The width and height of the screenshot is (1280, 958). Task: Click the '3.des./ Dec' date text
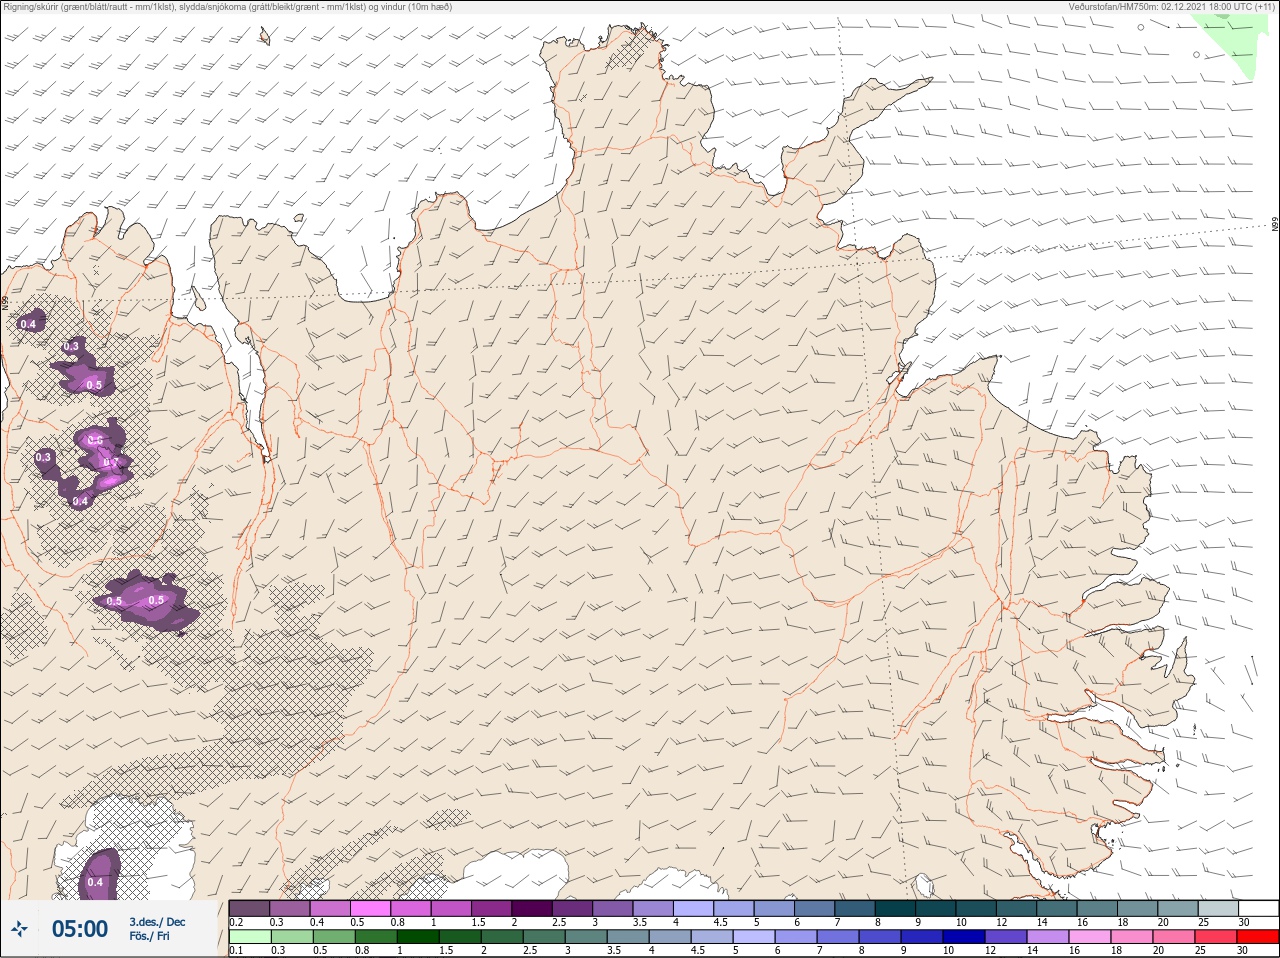[x=157, y=922]
